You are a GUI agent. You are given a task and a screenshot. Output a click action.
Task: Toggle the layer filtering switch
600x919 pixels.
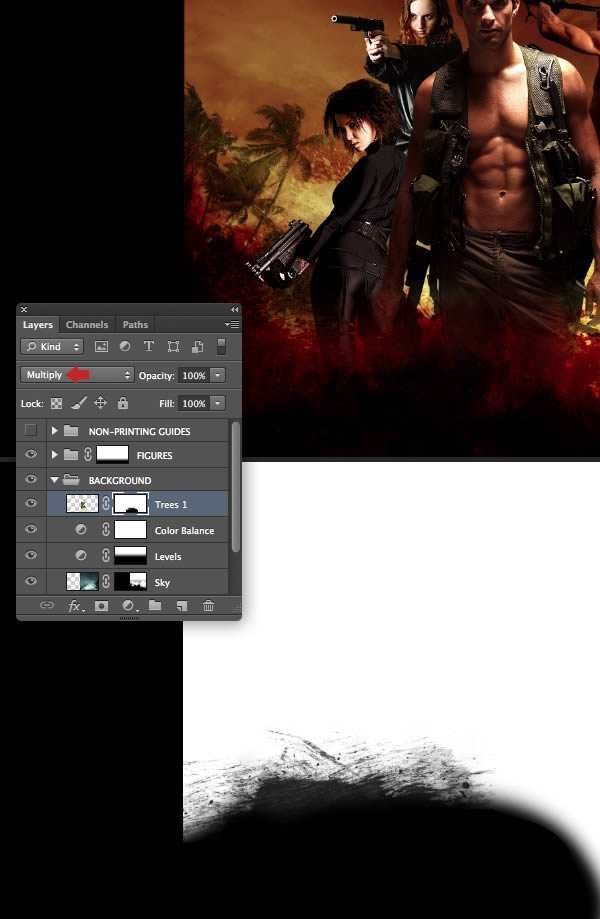click(221, 346)
